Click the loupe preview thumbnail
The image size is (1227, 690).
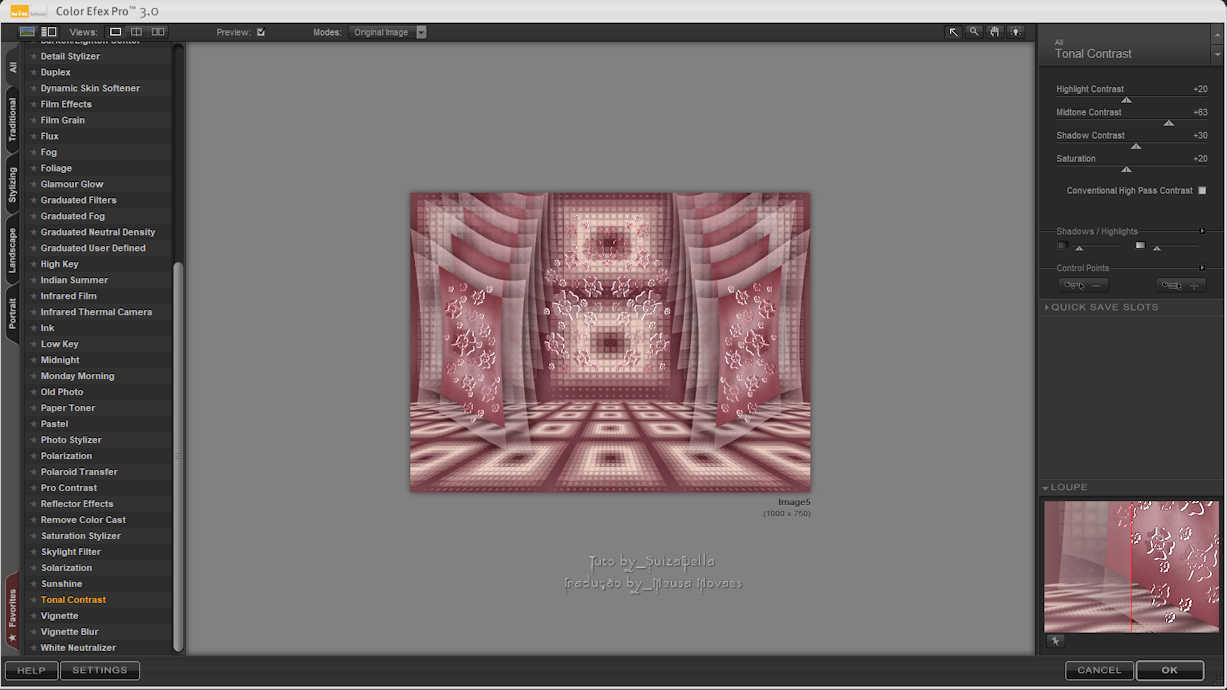[1131, 566]
